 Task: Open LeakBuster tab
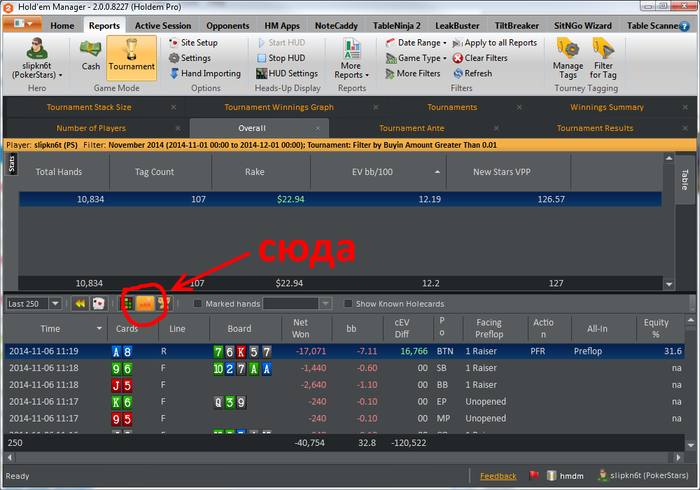(x=457, y=26)
